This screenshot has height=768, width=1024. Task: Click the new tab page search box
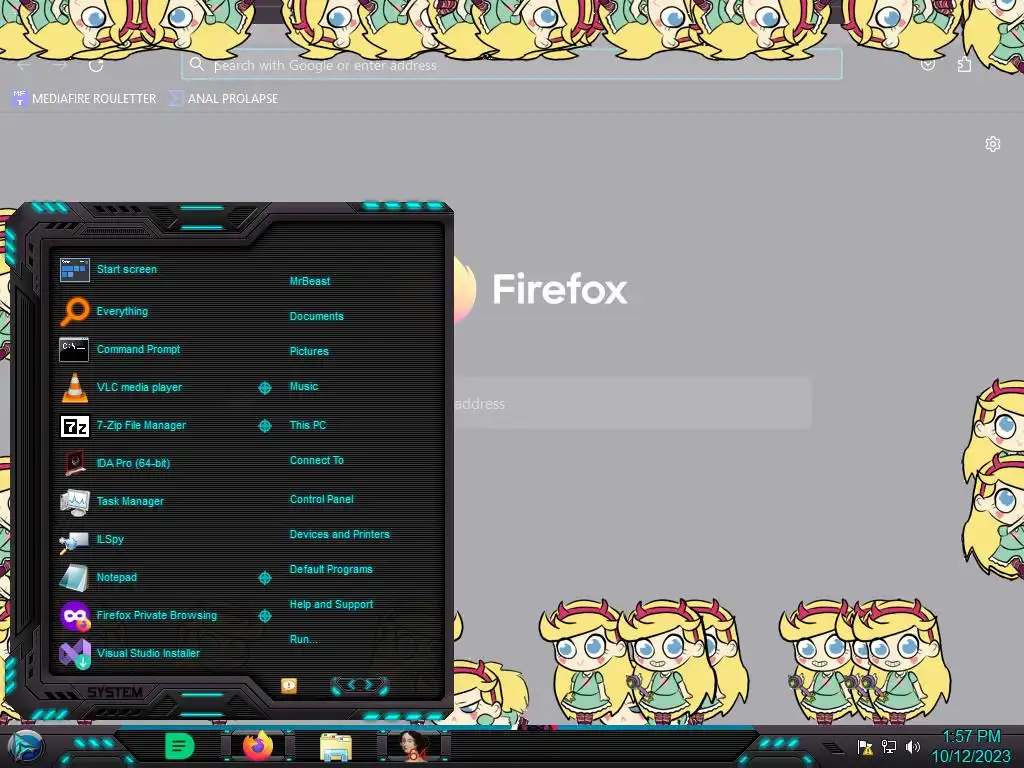click(632, 403)
